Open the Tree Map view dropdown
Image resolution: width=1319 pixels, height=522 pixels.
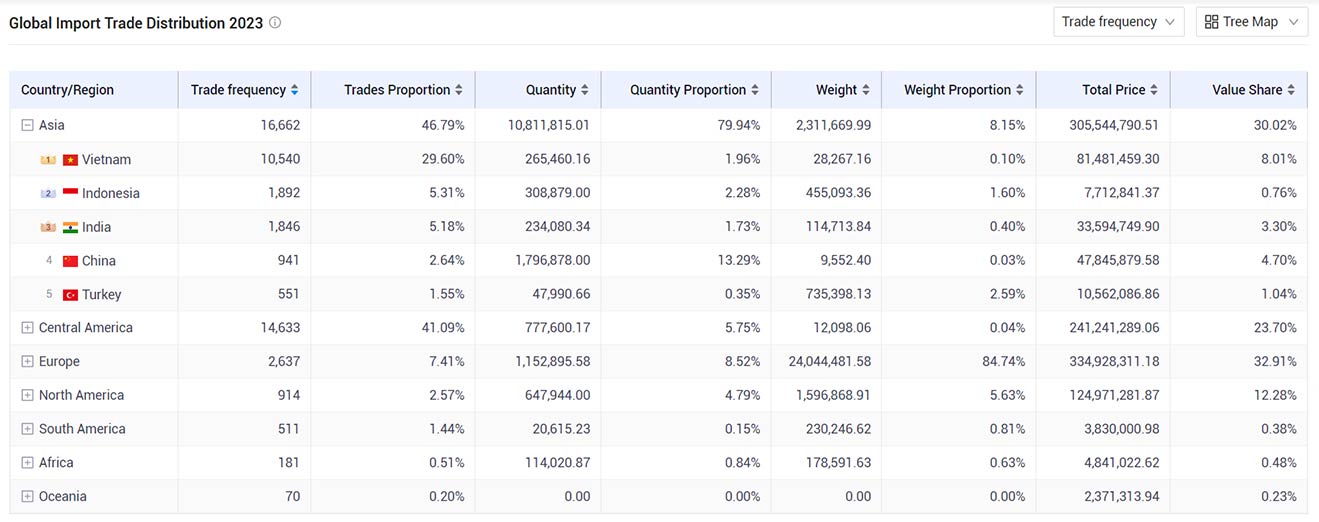coord(1252,22)
